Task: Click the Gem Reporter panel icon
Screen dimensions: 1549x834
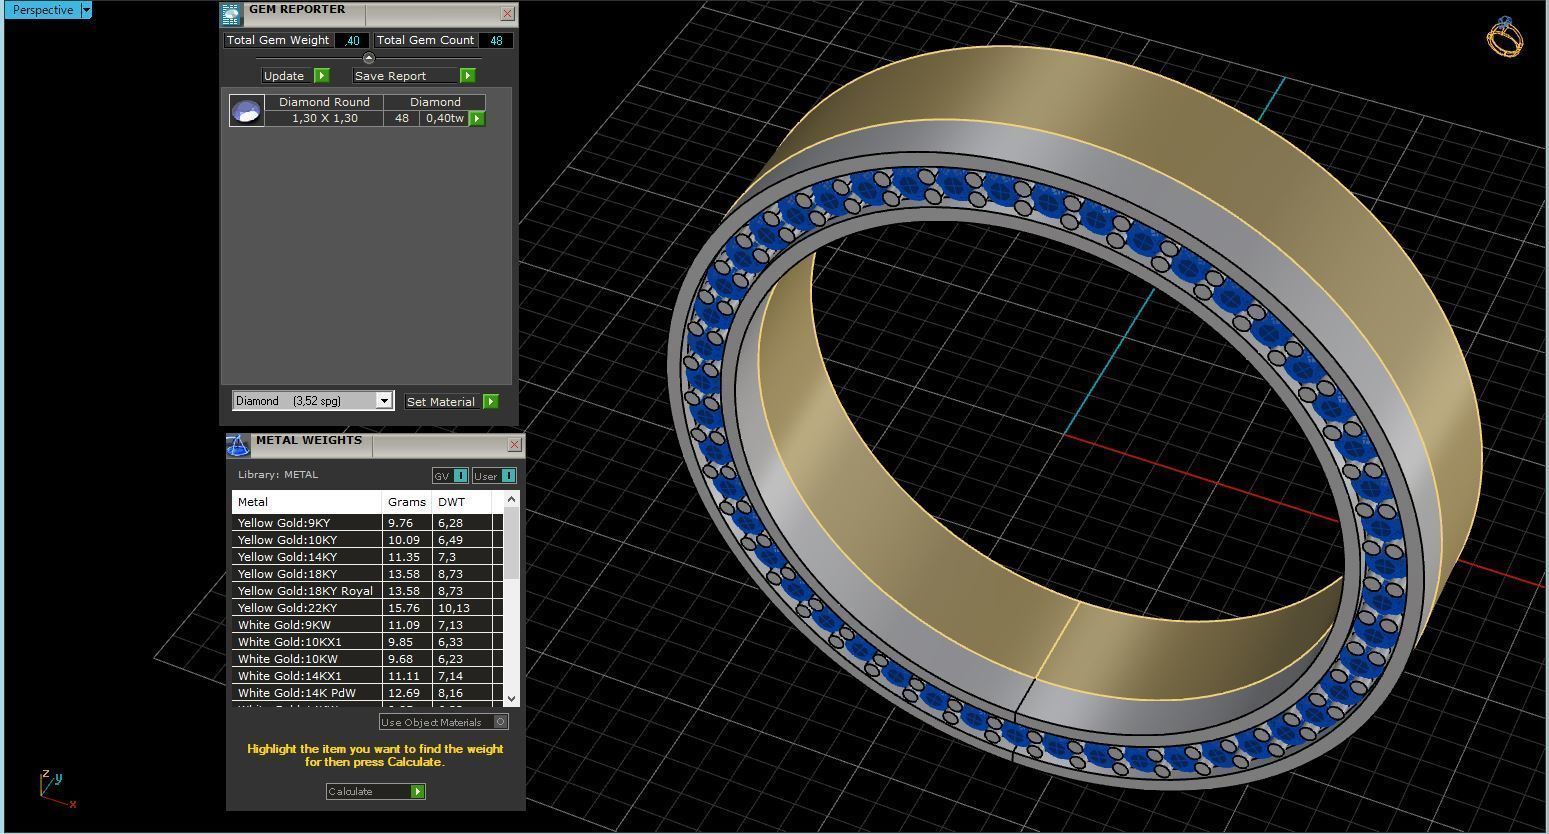Action: [231, 14]
